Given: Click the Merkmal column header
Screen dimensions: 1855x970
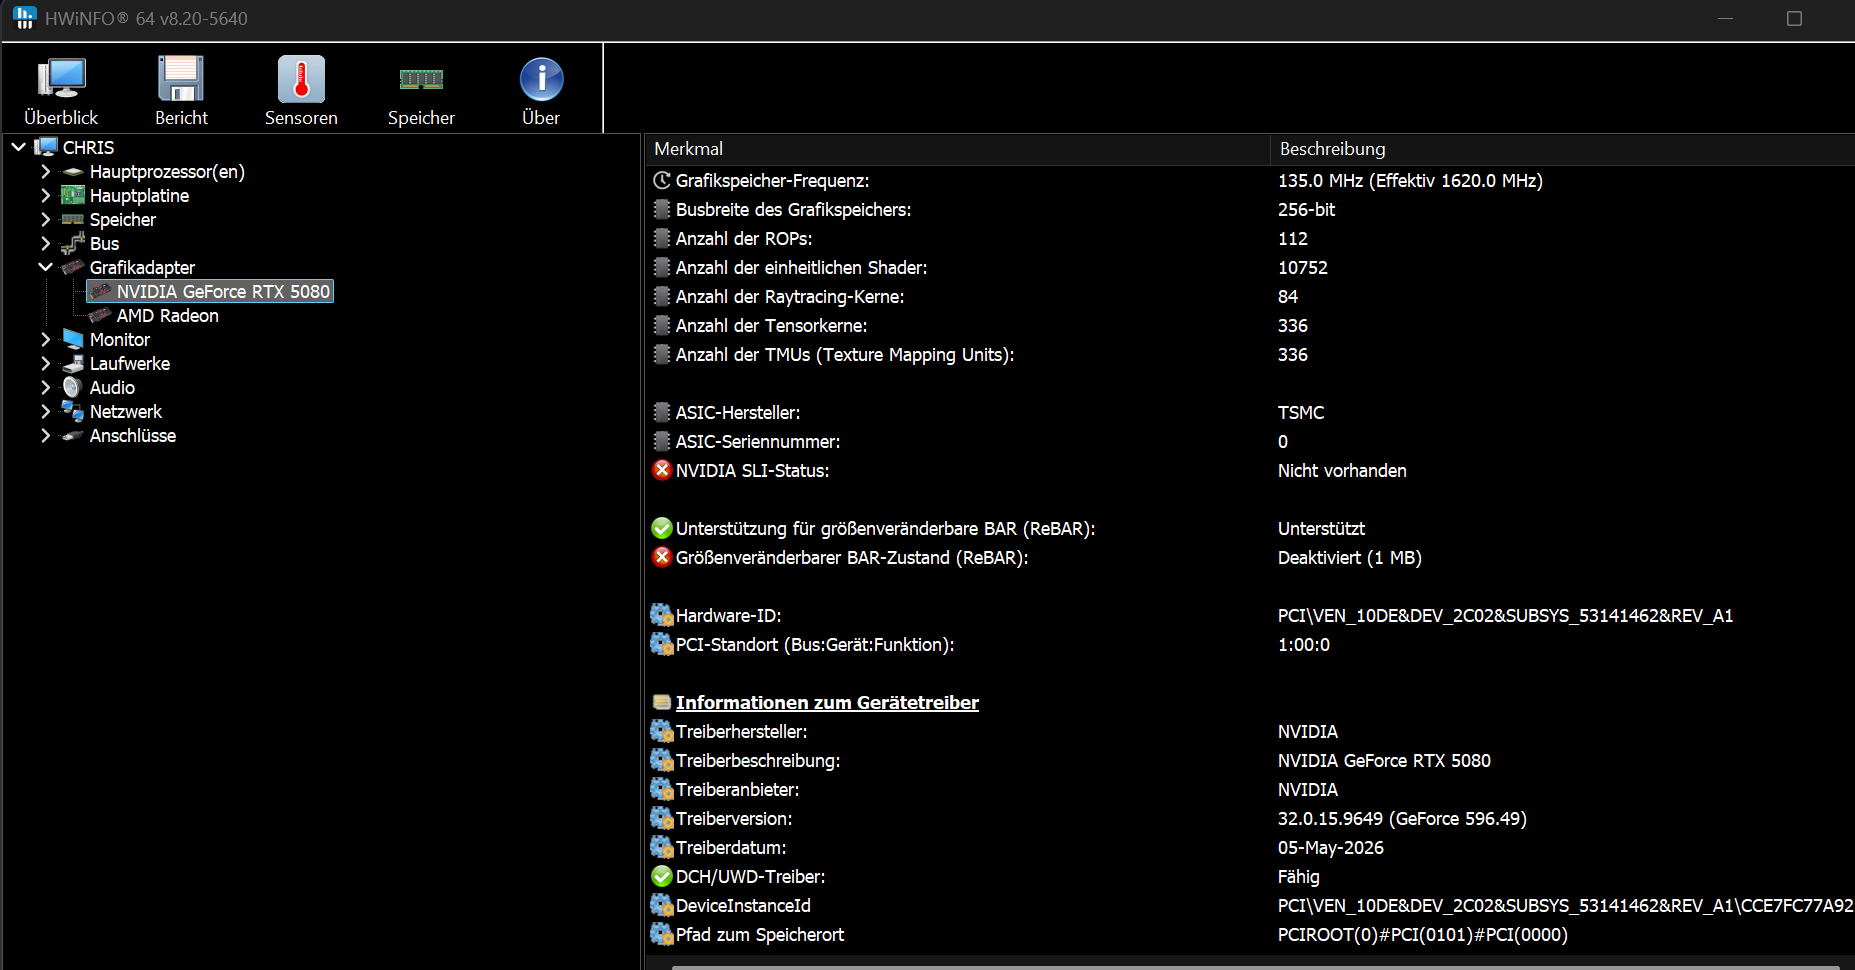Looking at the screenshot, I should point(957,149).
